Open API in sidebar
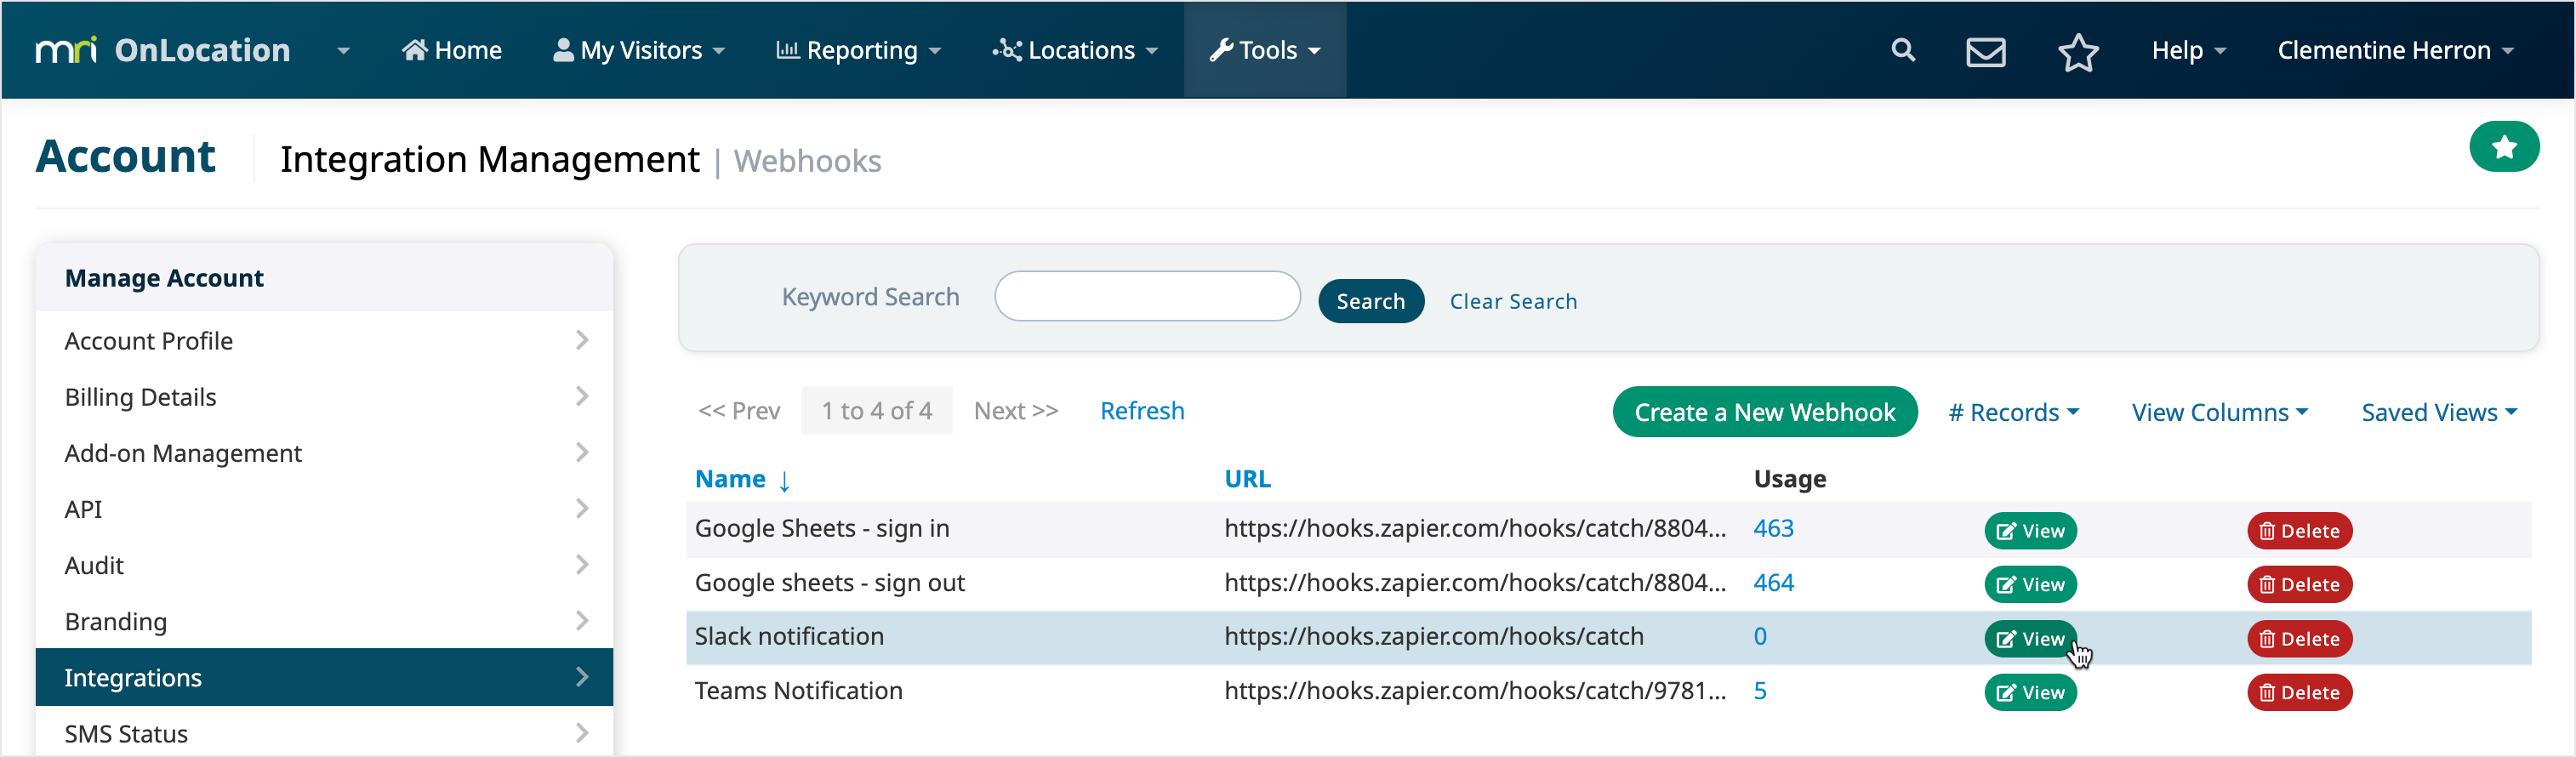The image size is (2576, 757). click(x=324, y=509)
